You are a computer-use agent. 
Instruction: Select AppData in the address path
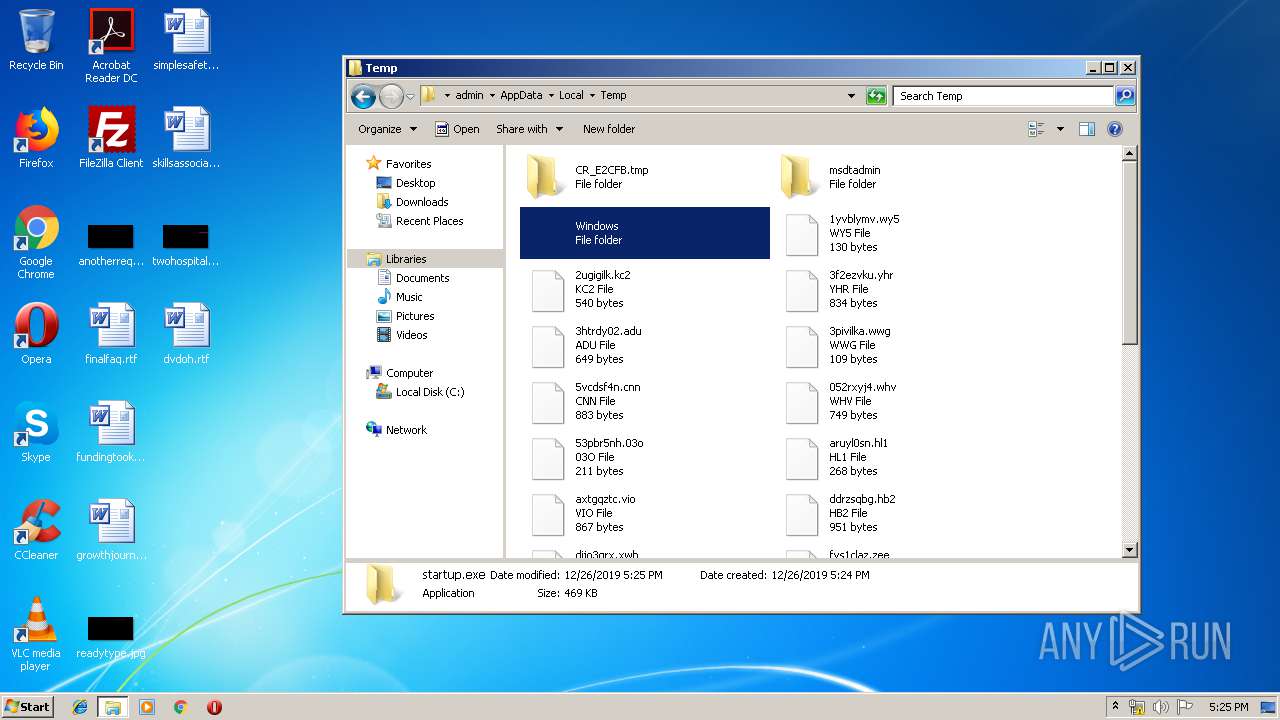[521, 96]
